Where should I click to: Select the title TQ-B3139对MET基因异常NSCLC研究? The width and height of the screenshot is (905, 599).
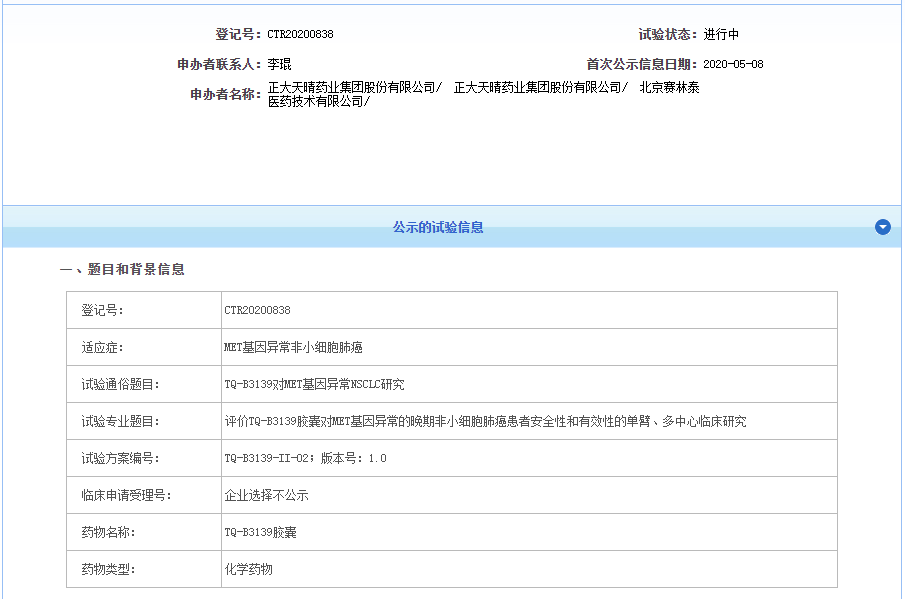click(314, 384)
